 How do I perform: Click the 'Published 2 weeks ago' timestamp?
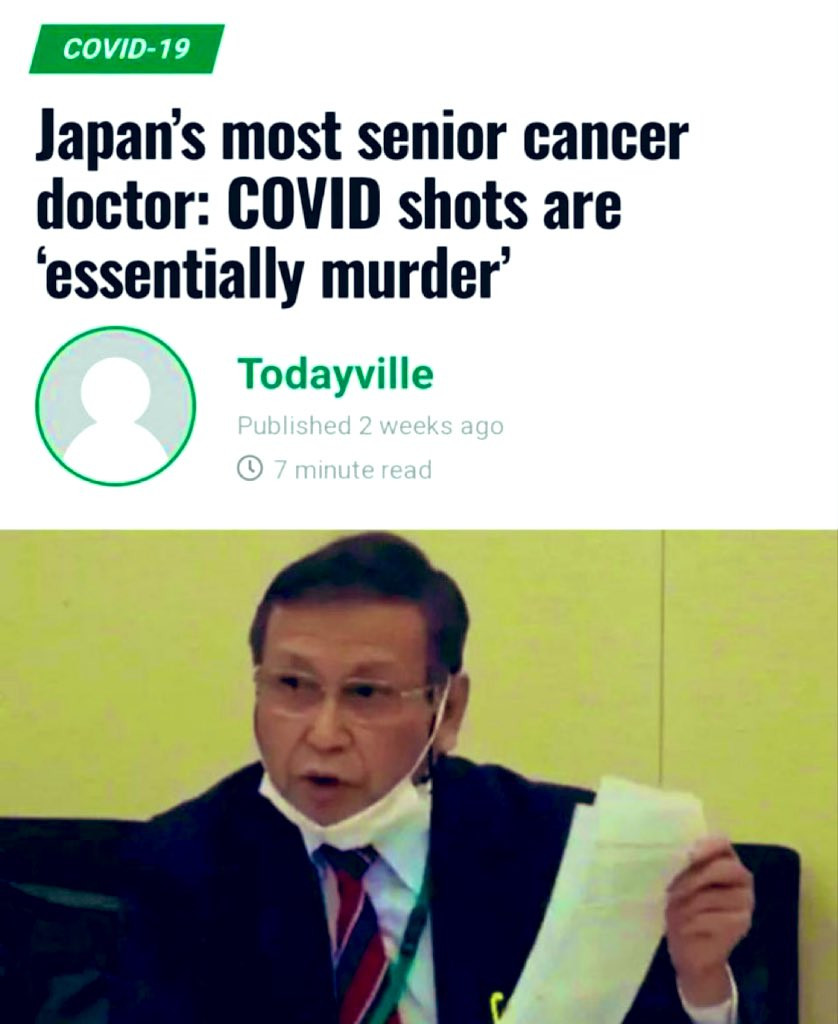click(x=370, y=426)
